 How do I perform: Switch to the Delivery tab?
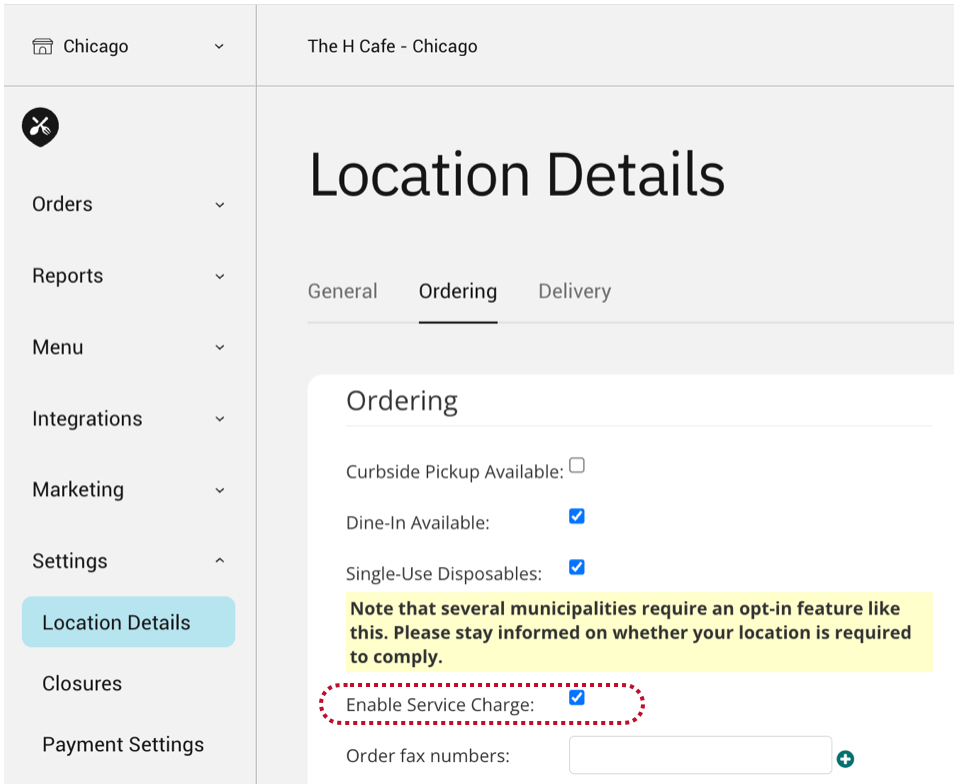(x=574, y=292)
